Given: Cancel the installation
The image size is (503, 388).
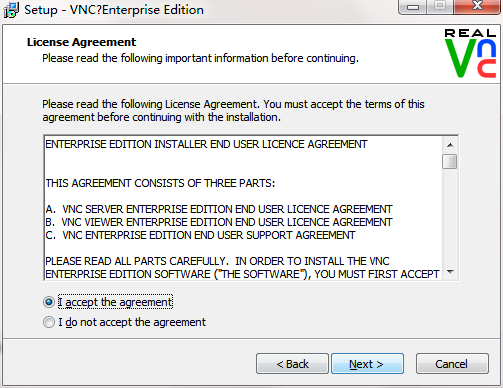Looking at the screenshot, I should [x=452, y=364].
